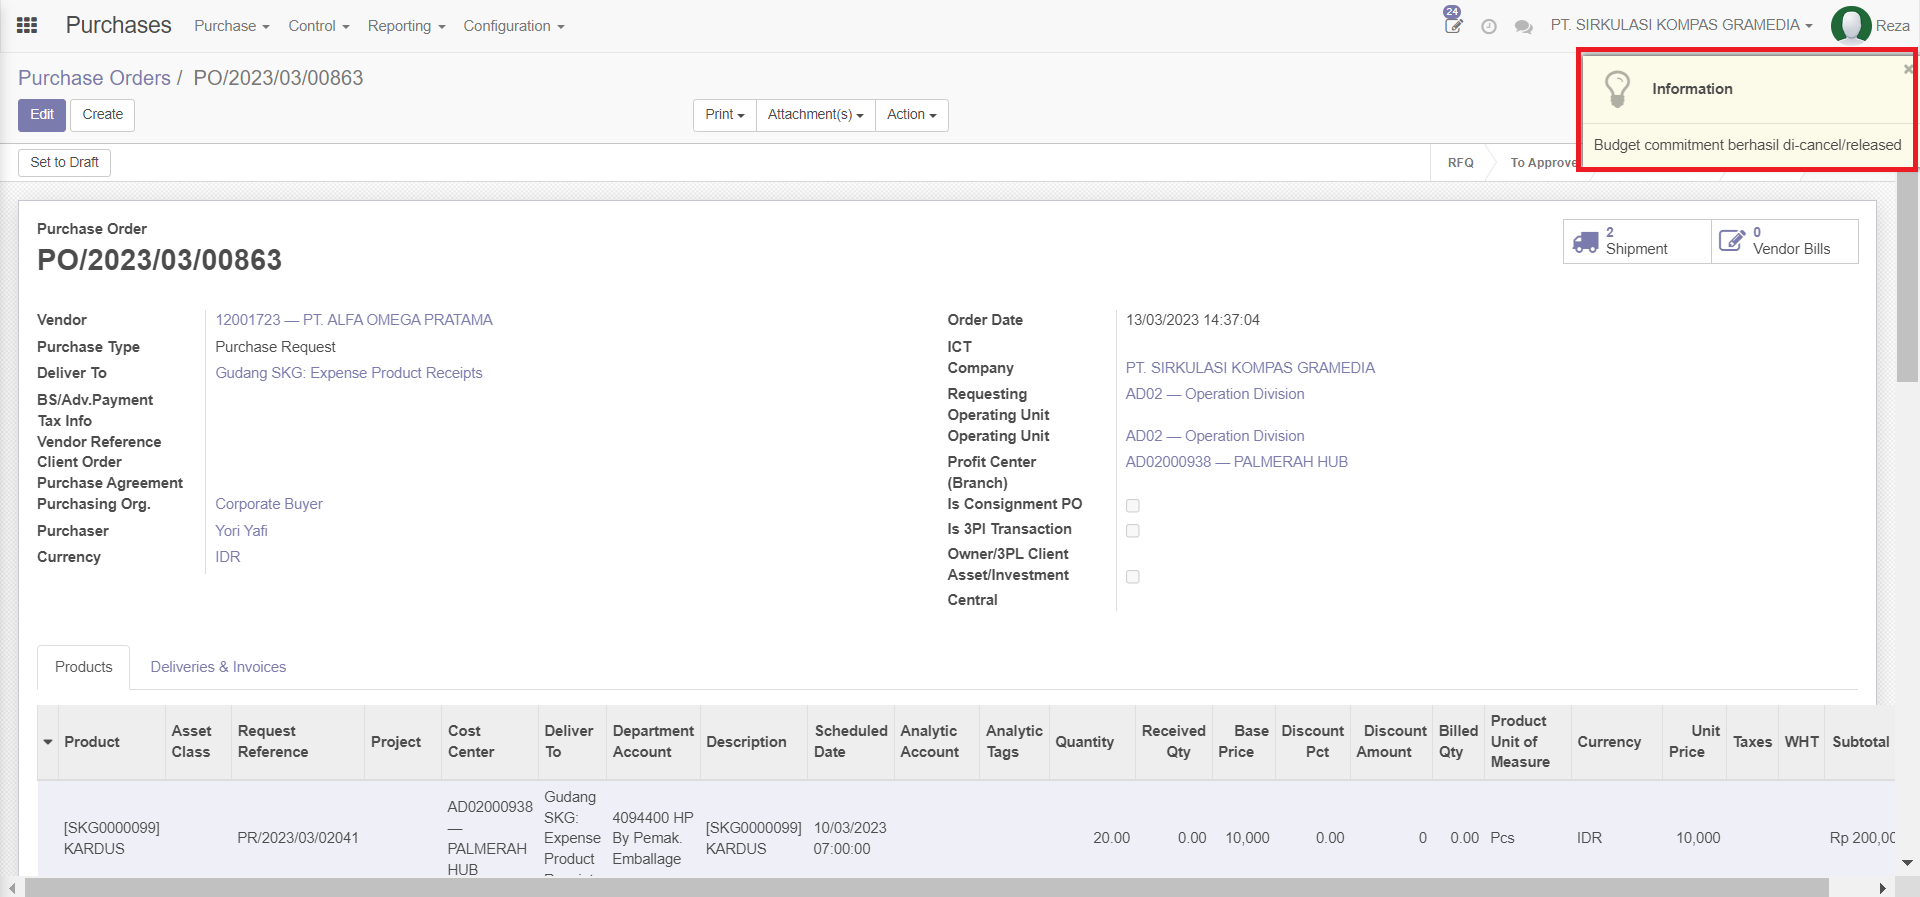Click the Purchases app title
Screen dimensions: 1920x897
click(x=119, y=25)
